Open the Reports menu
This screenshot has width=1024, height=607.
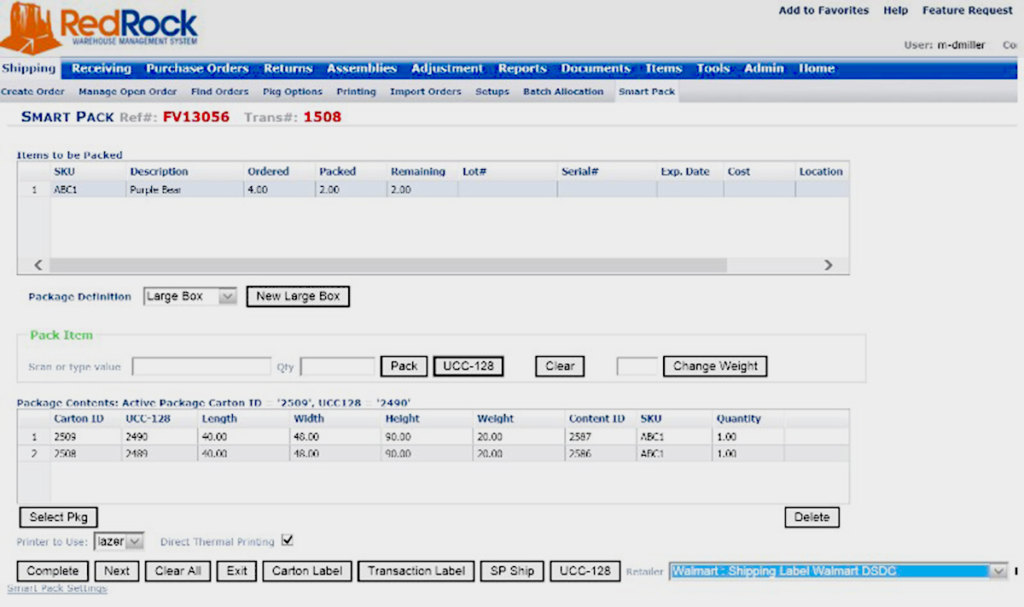coord(522,68)
